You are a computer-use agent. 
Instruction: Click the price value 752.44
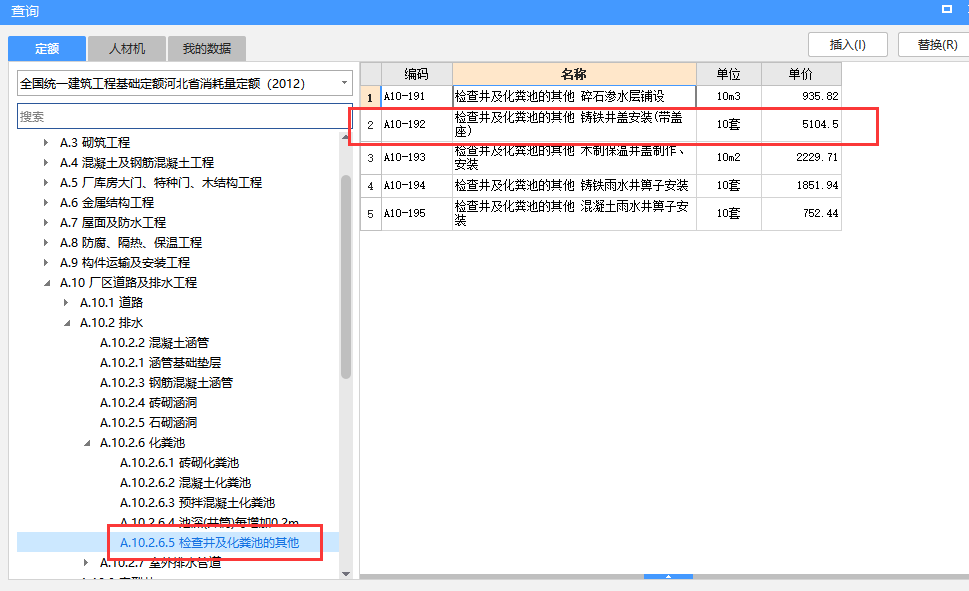820,213
